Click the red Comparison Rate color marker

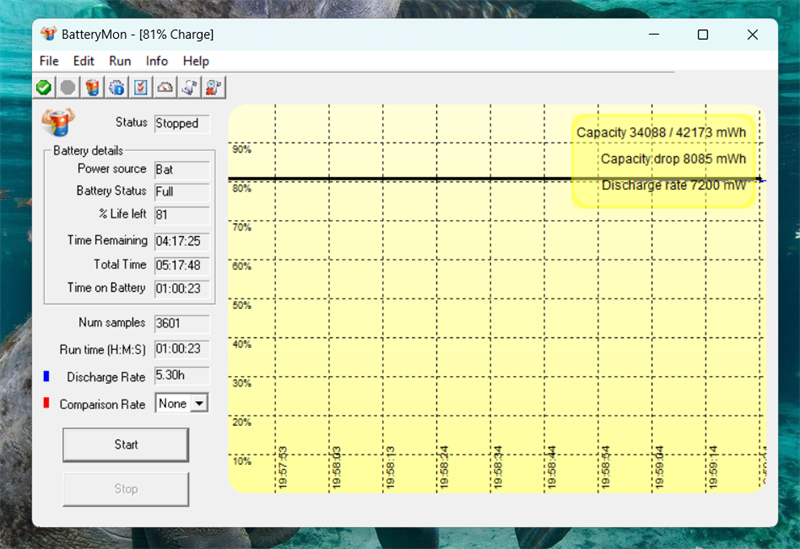tap(46, 403)
